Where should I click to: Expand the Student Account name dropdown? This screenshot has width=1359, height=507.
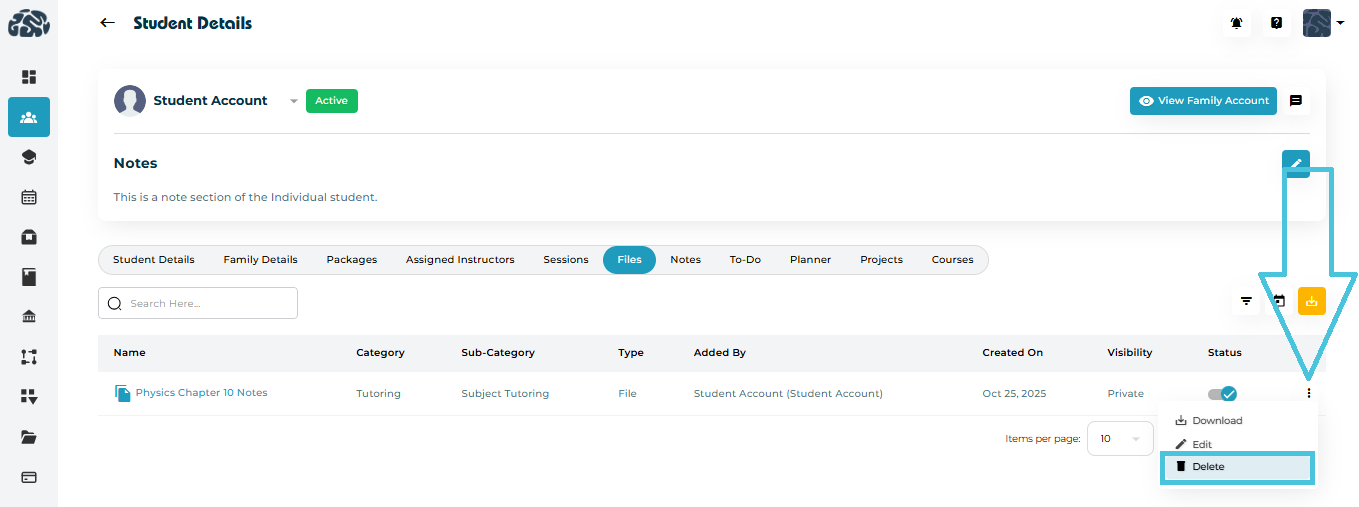click(293, 101)
